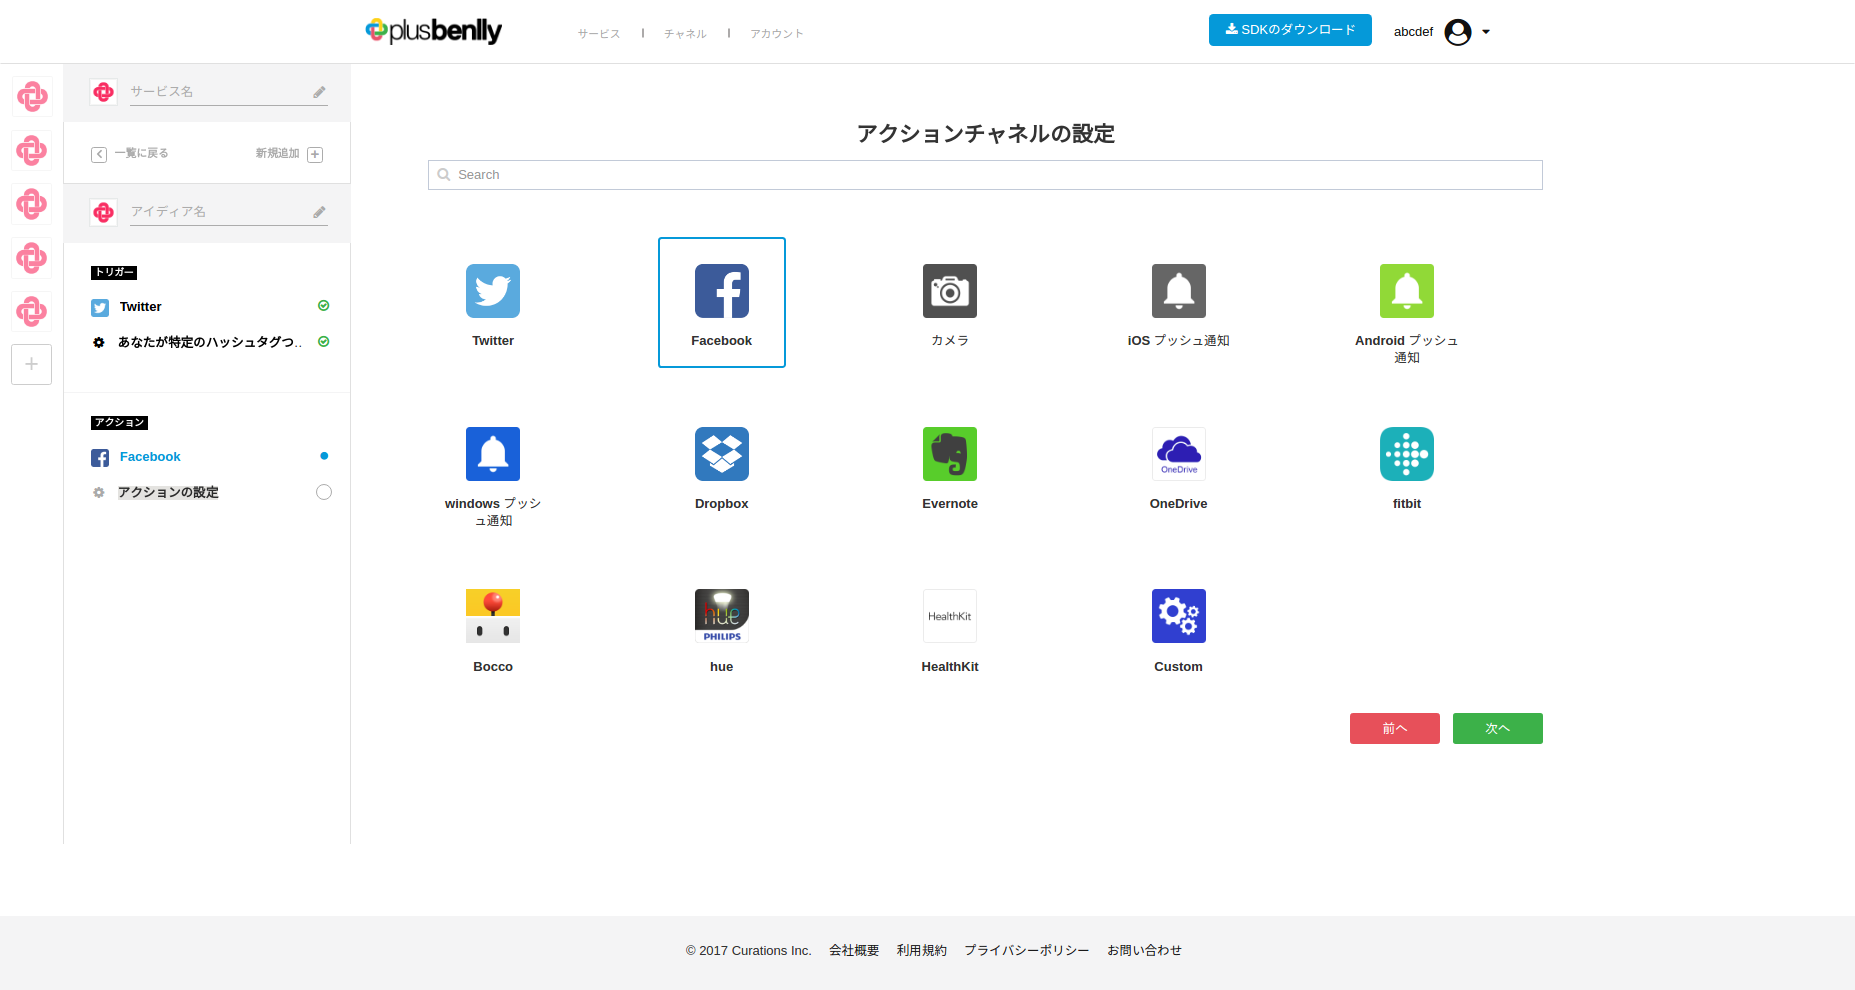Return via 一覧に戻る link
Image resolution: width=1855 pixels, height=990 pixels.
(x=130, y=154)
